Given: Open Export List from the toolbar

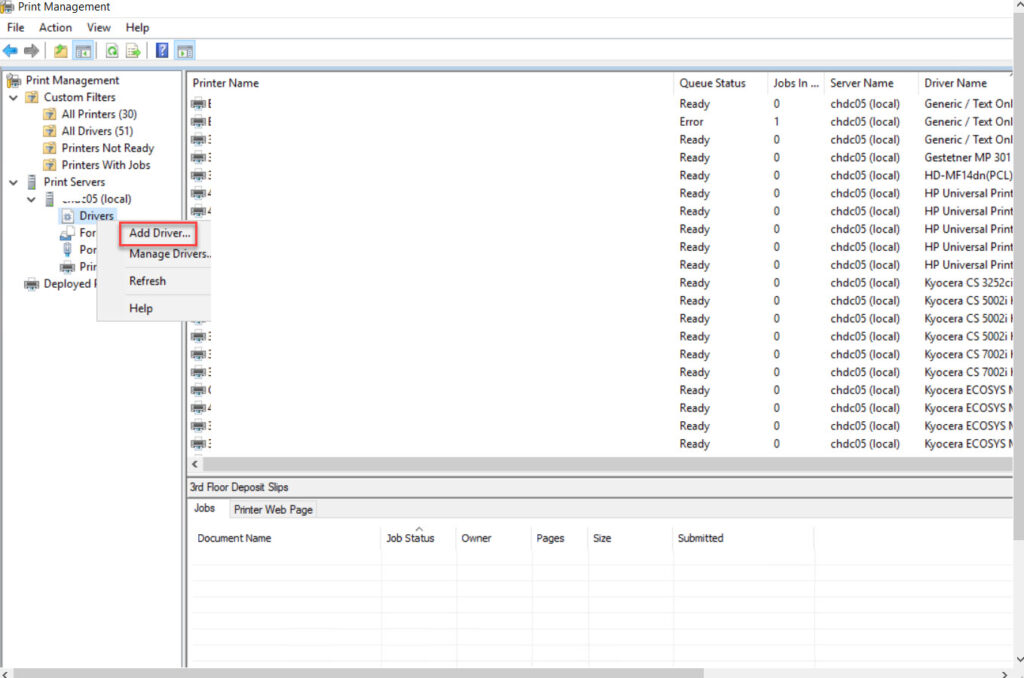Looking at the screenshot, I should click(x=134, y=49).
